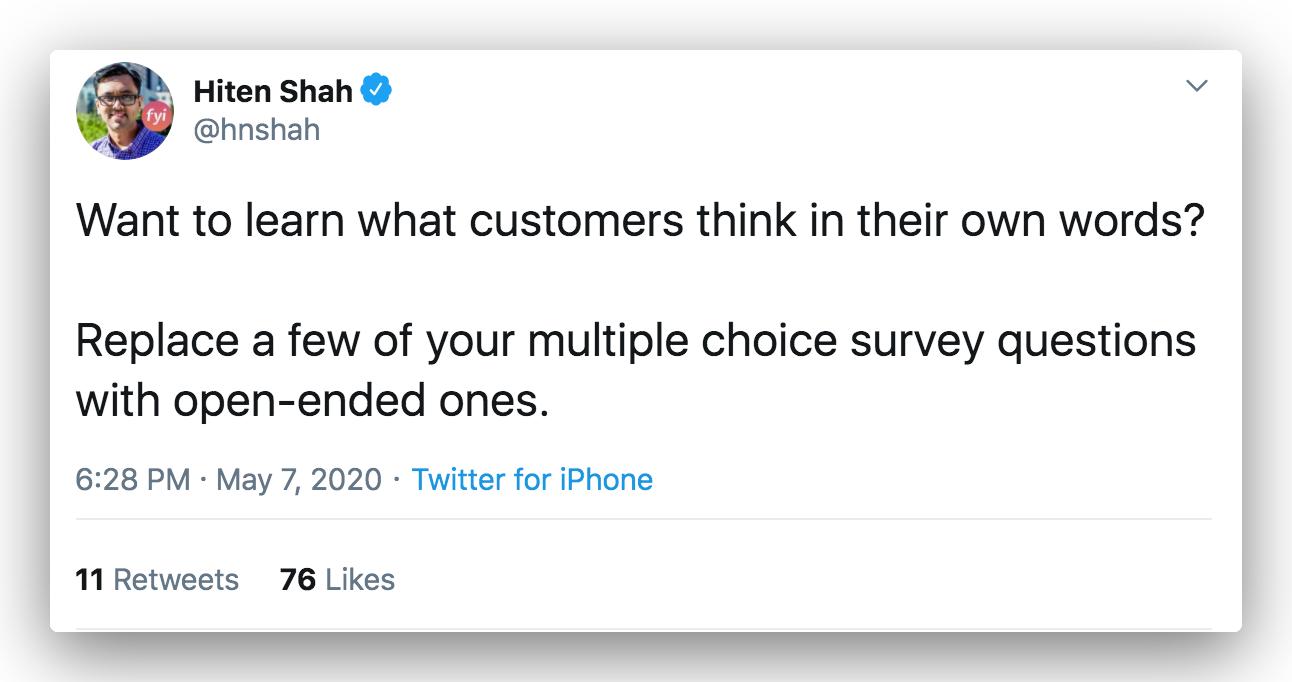
Task: View the 76 Likes list
Action: pos(338,580)
